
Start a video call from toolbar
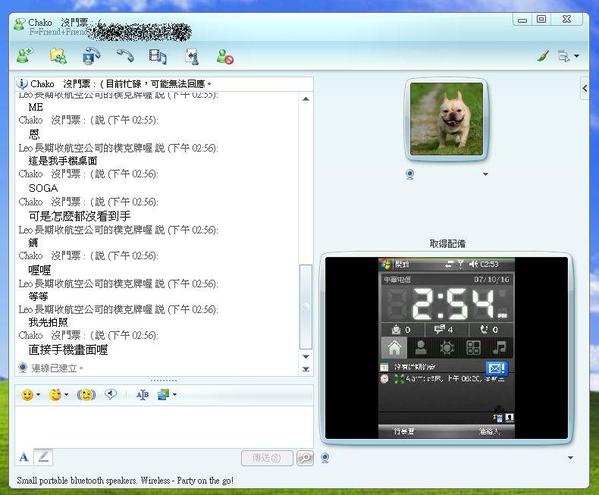[91, 57]
